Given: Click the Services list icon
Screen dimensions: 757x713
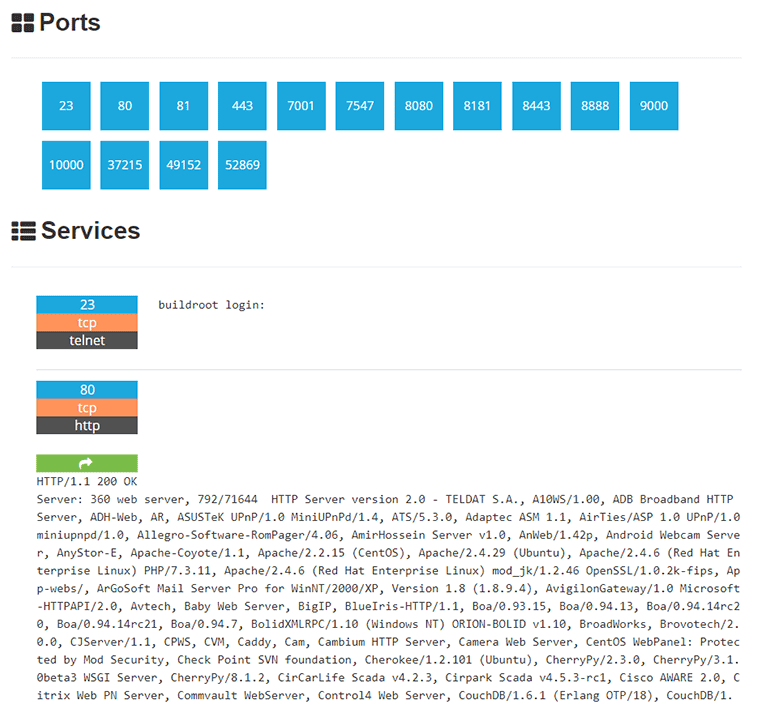Looking at the screenshot, I should click(x=24, y=231).
